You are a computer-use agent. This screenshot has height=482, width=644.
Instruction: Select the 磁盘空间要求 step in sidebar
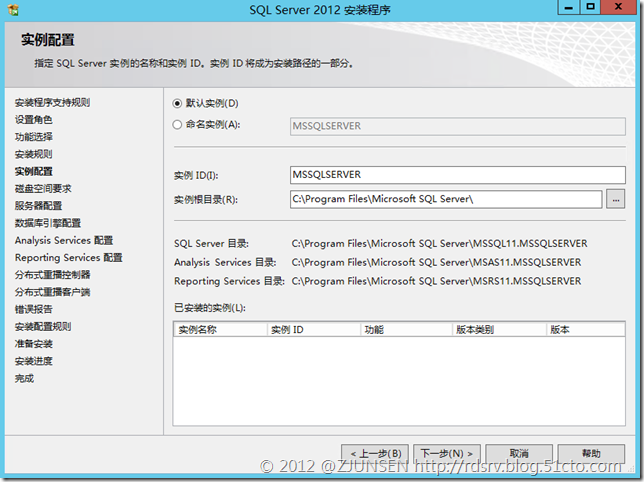click(x=43, y=189)
